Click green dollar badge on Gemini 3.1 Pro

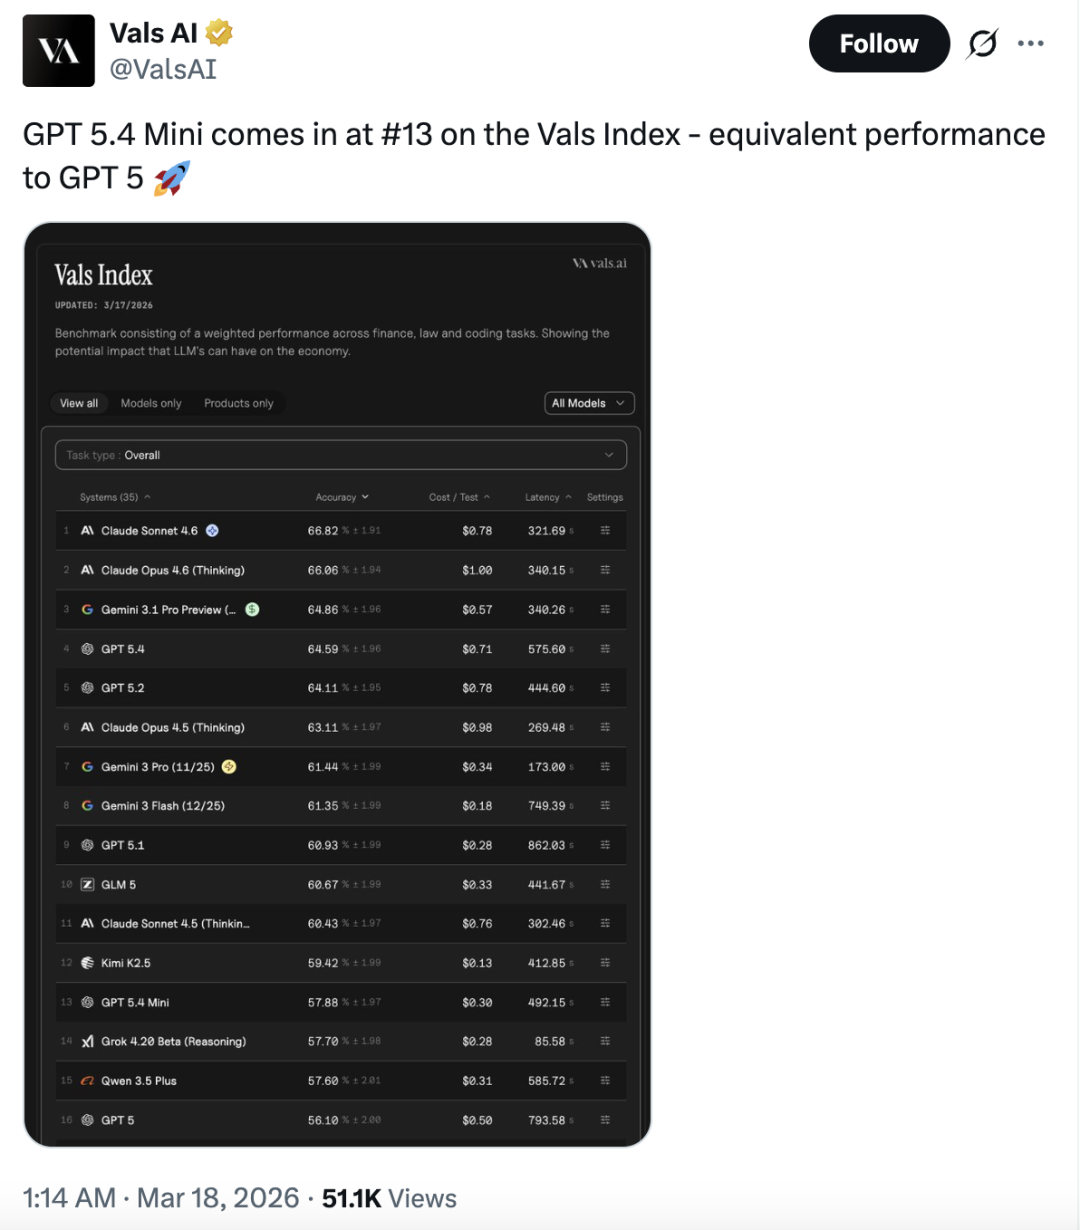coord(252,609)
